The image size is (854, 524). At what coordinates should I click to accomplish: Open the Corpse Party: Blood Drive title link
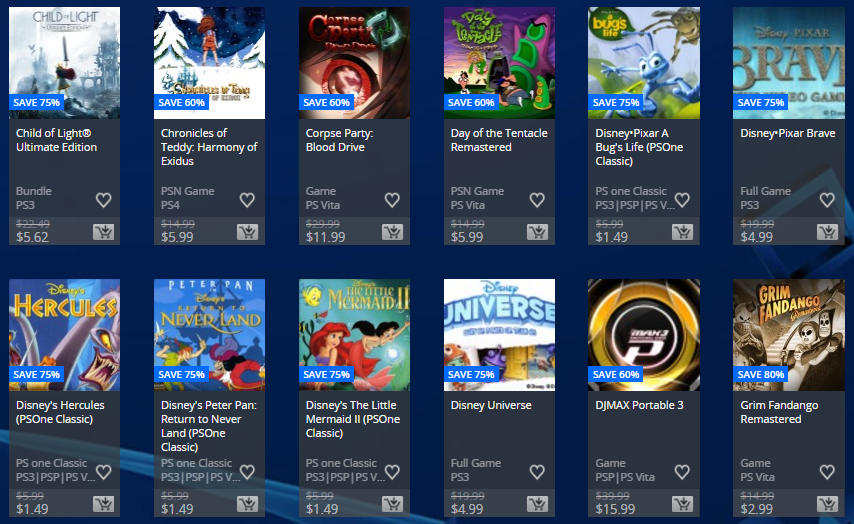[x=339, y=140]
